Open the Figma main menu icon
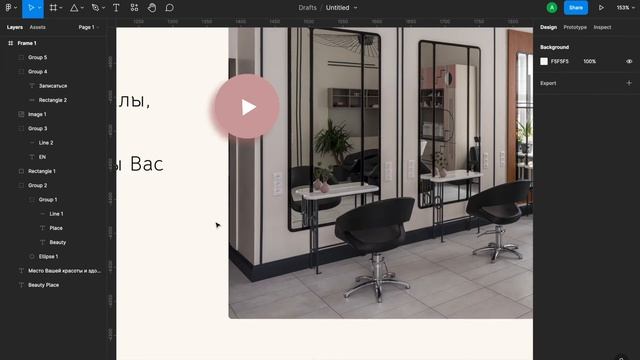 (x=8, y=7)
